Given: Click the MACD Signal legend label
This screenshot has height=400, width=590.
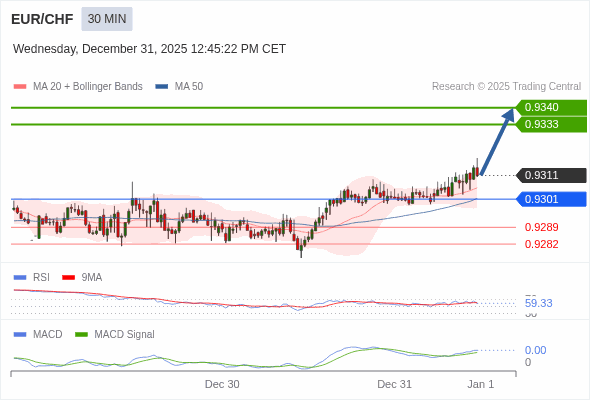Looking at the screenshot, I should (125, 335).
